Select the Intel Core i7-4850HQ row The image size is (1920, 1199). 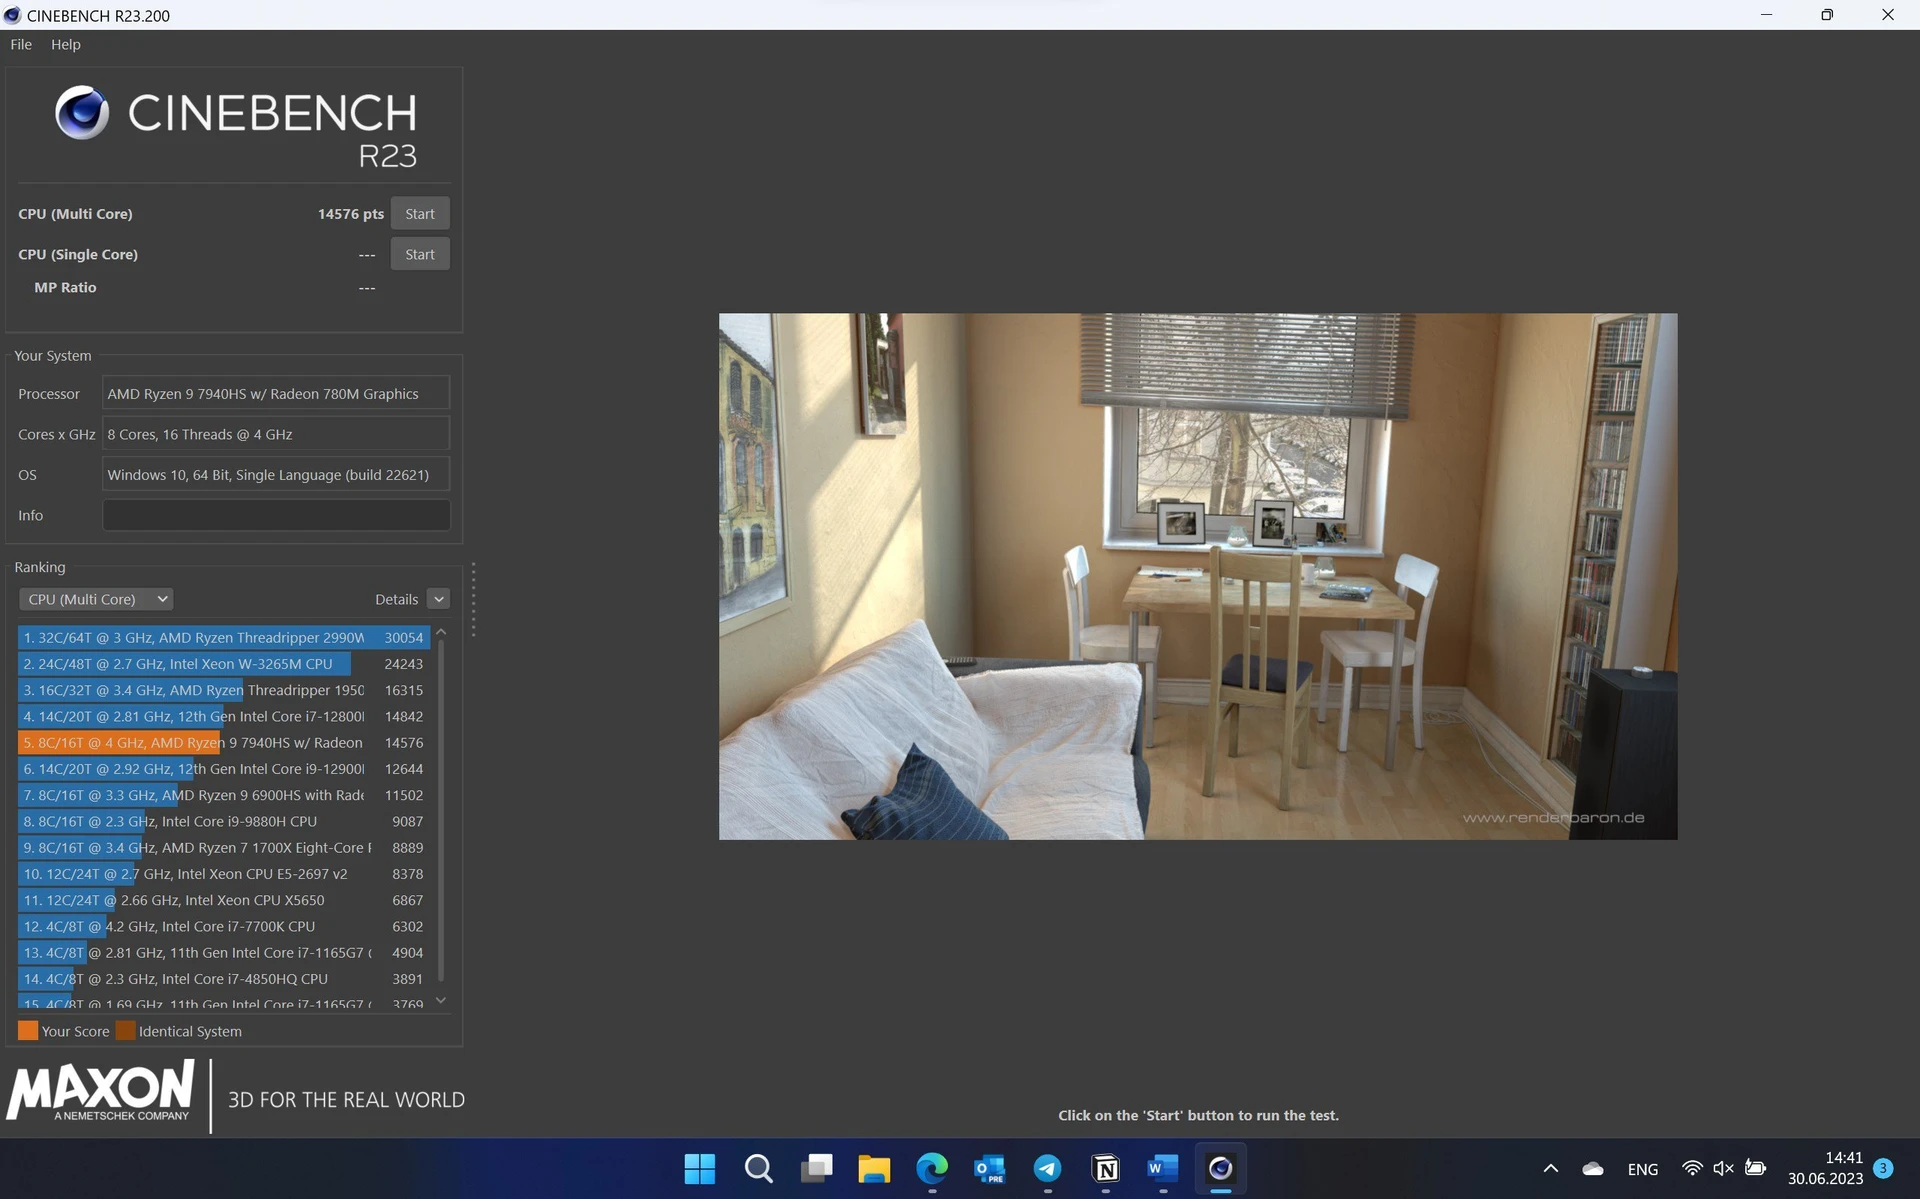point(224,979)
